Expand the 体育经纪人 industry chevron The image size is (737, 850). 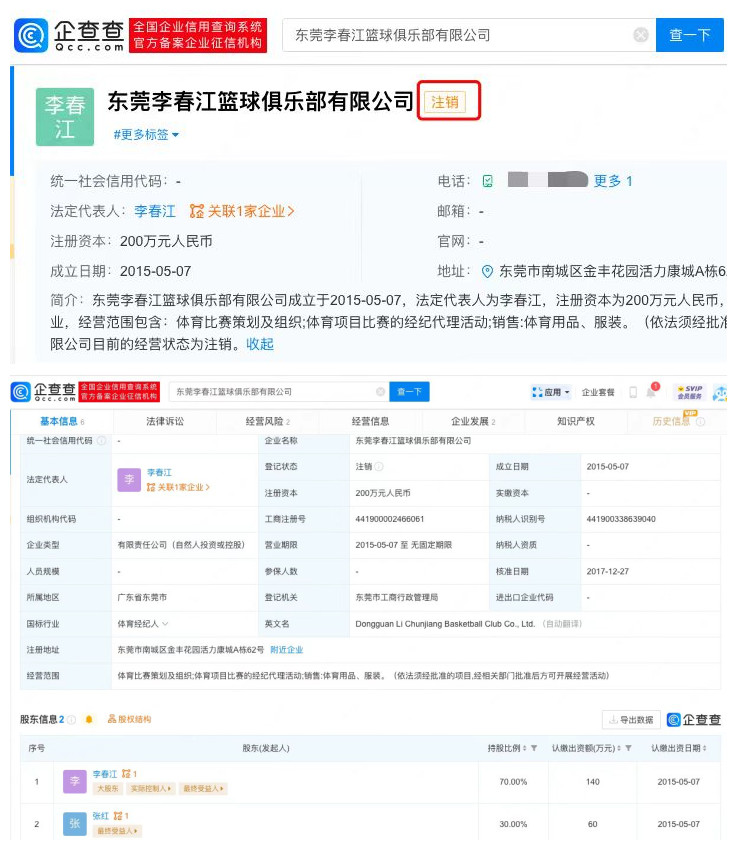(165, 624)
